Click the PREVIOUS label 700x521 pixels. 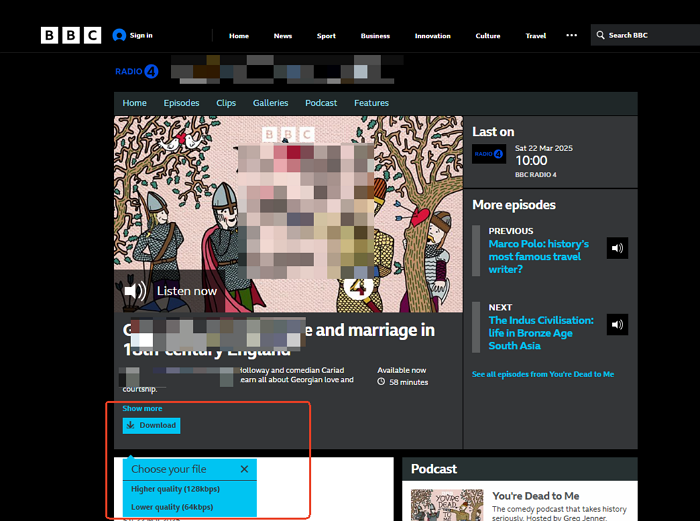511,231
